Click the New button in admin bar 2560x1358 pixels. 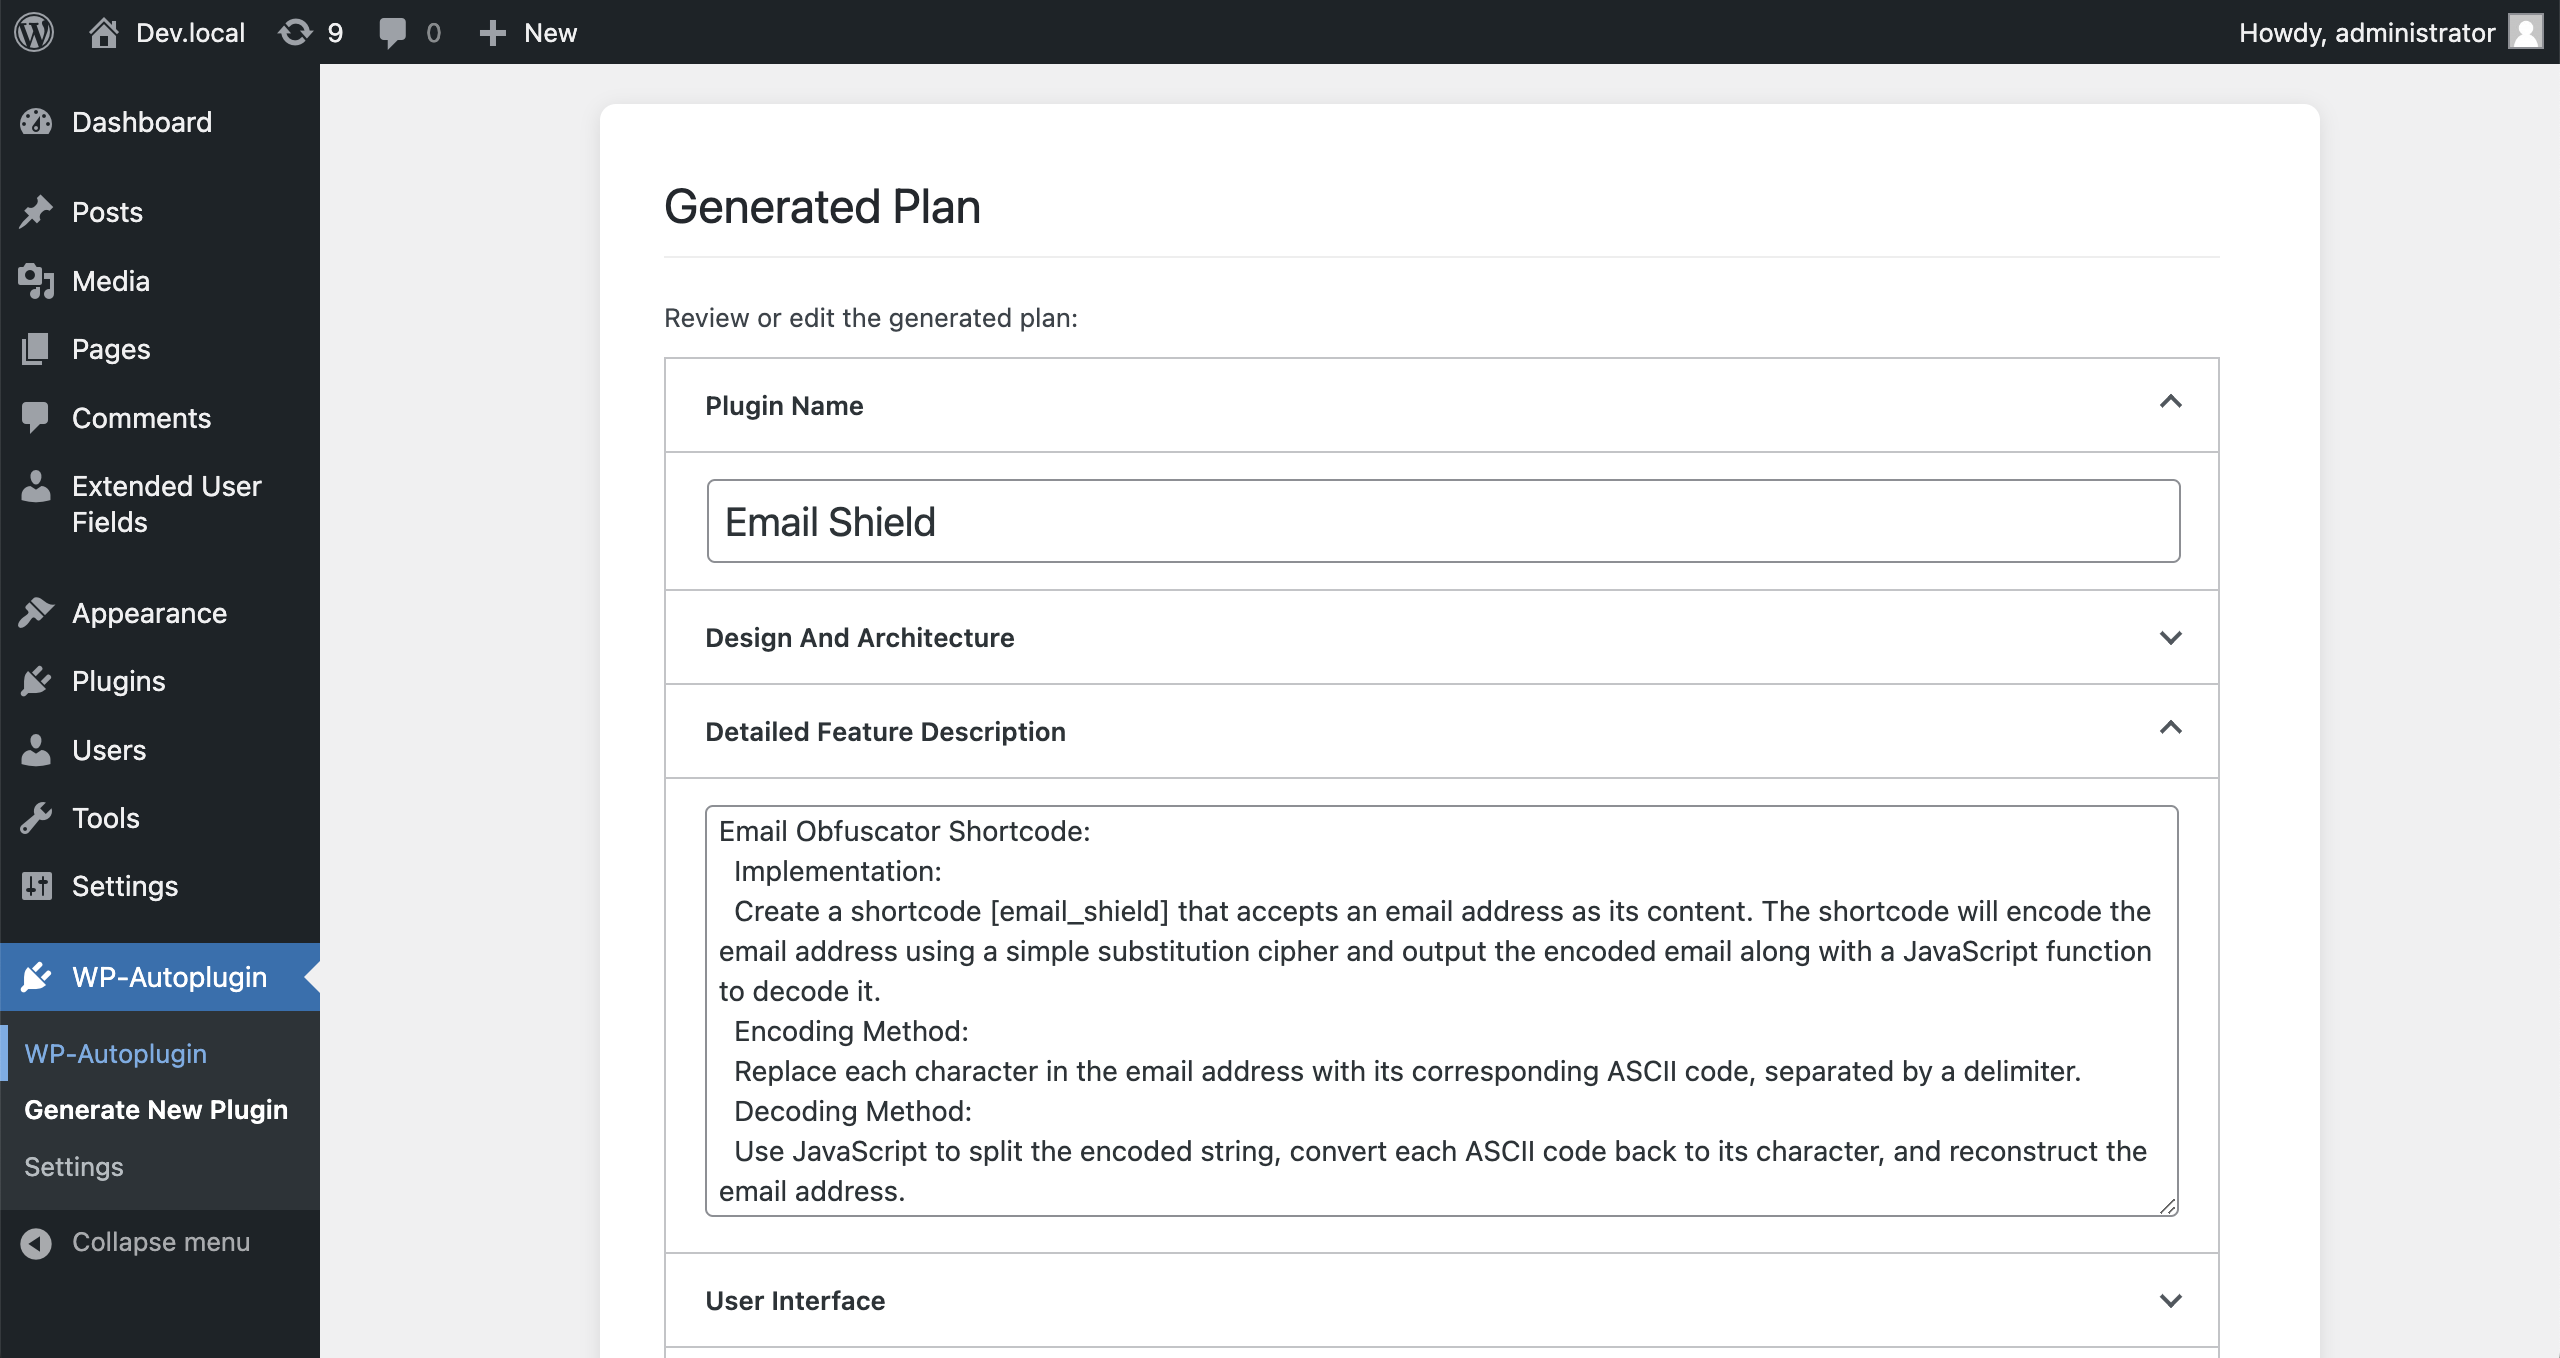click(x=529, y=32)
